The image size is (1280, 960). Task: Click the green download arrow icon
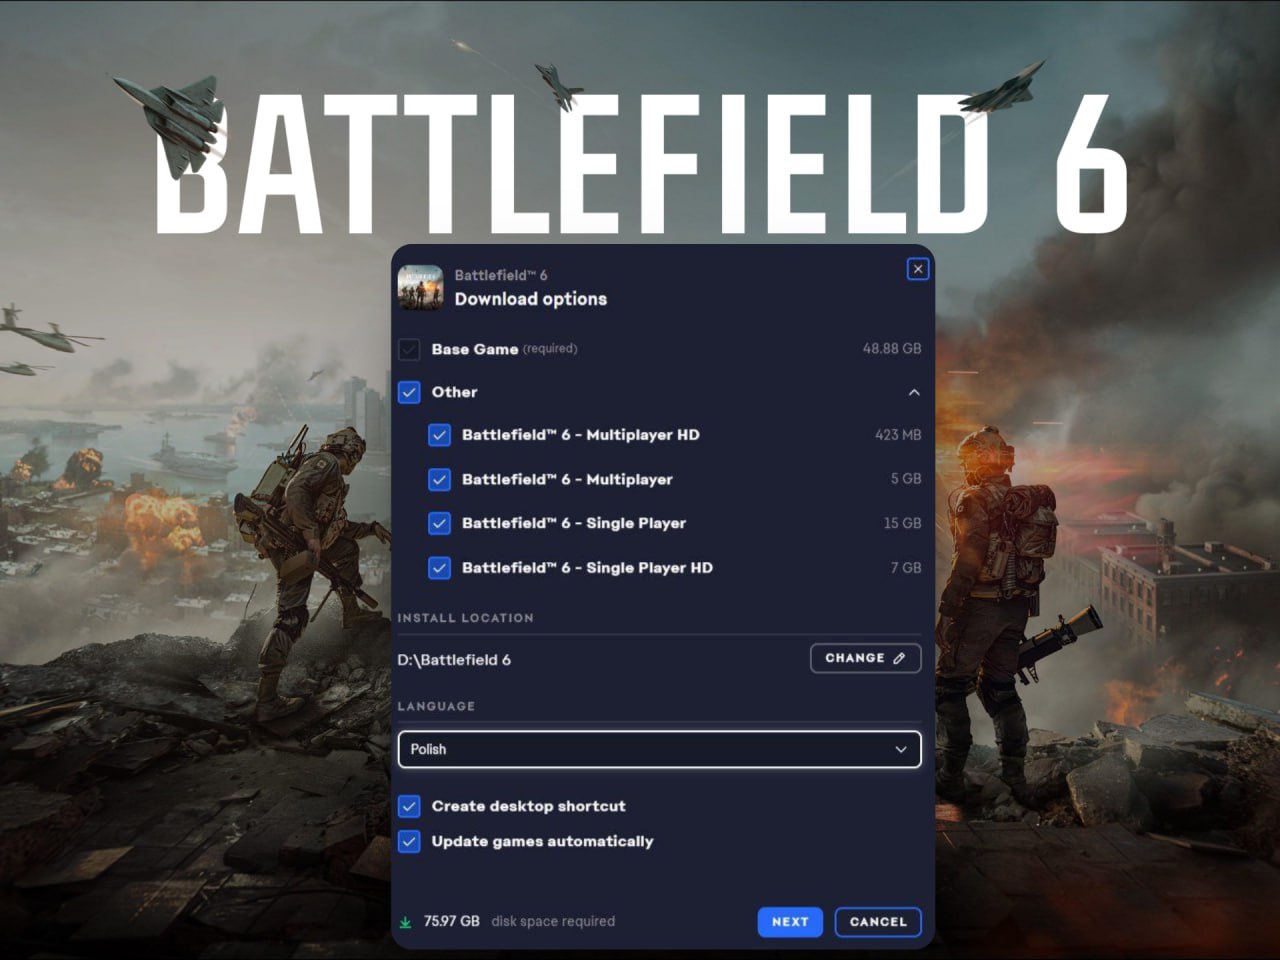405,922
